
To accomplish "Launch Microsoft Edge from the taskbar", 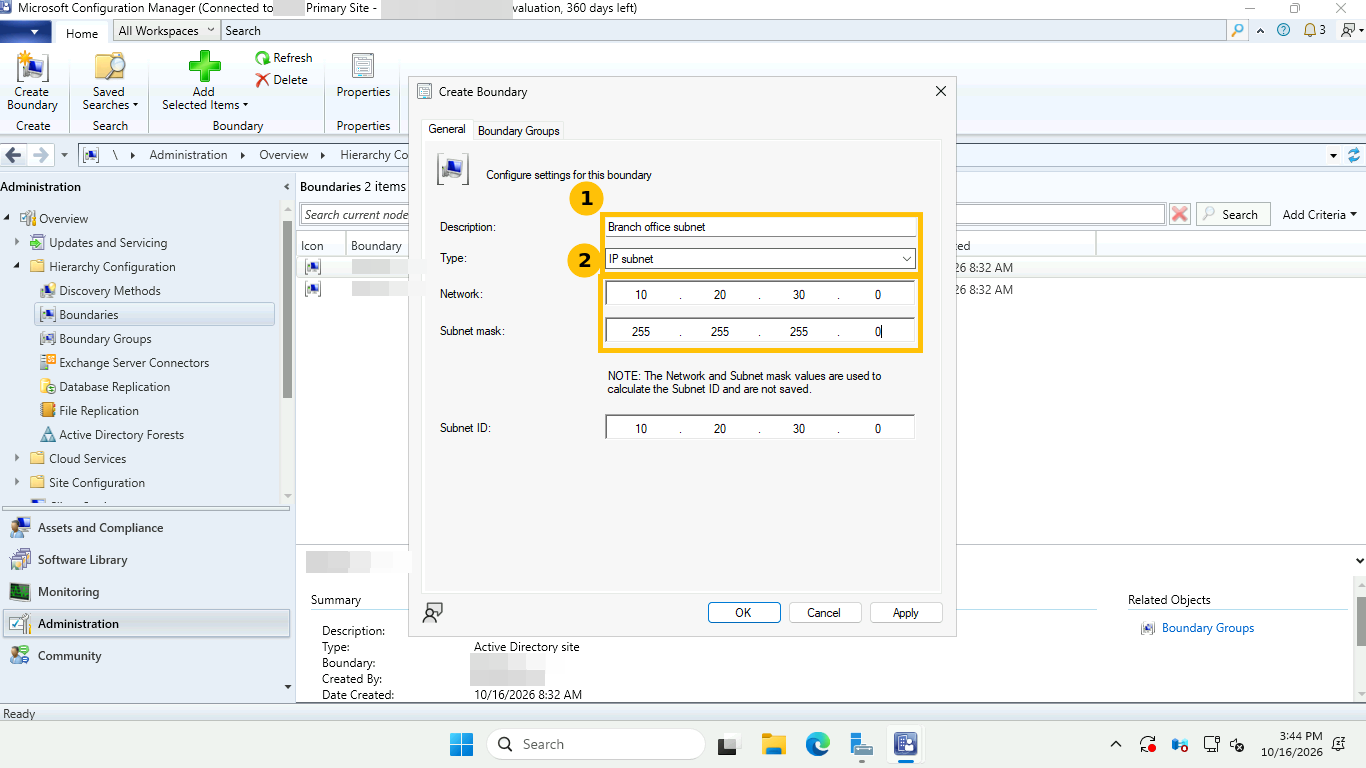I will [x=818, y=744].
